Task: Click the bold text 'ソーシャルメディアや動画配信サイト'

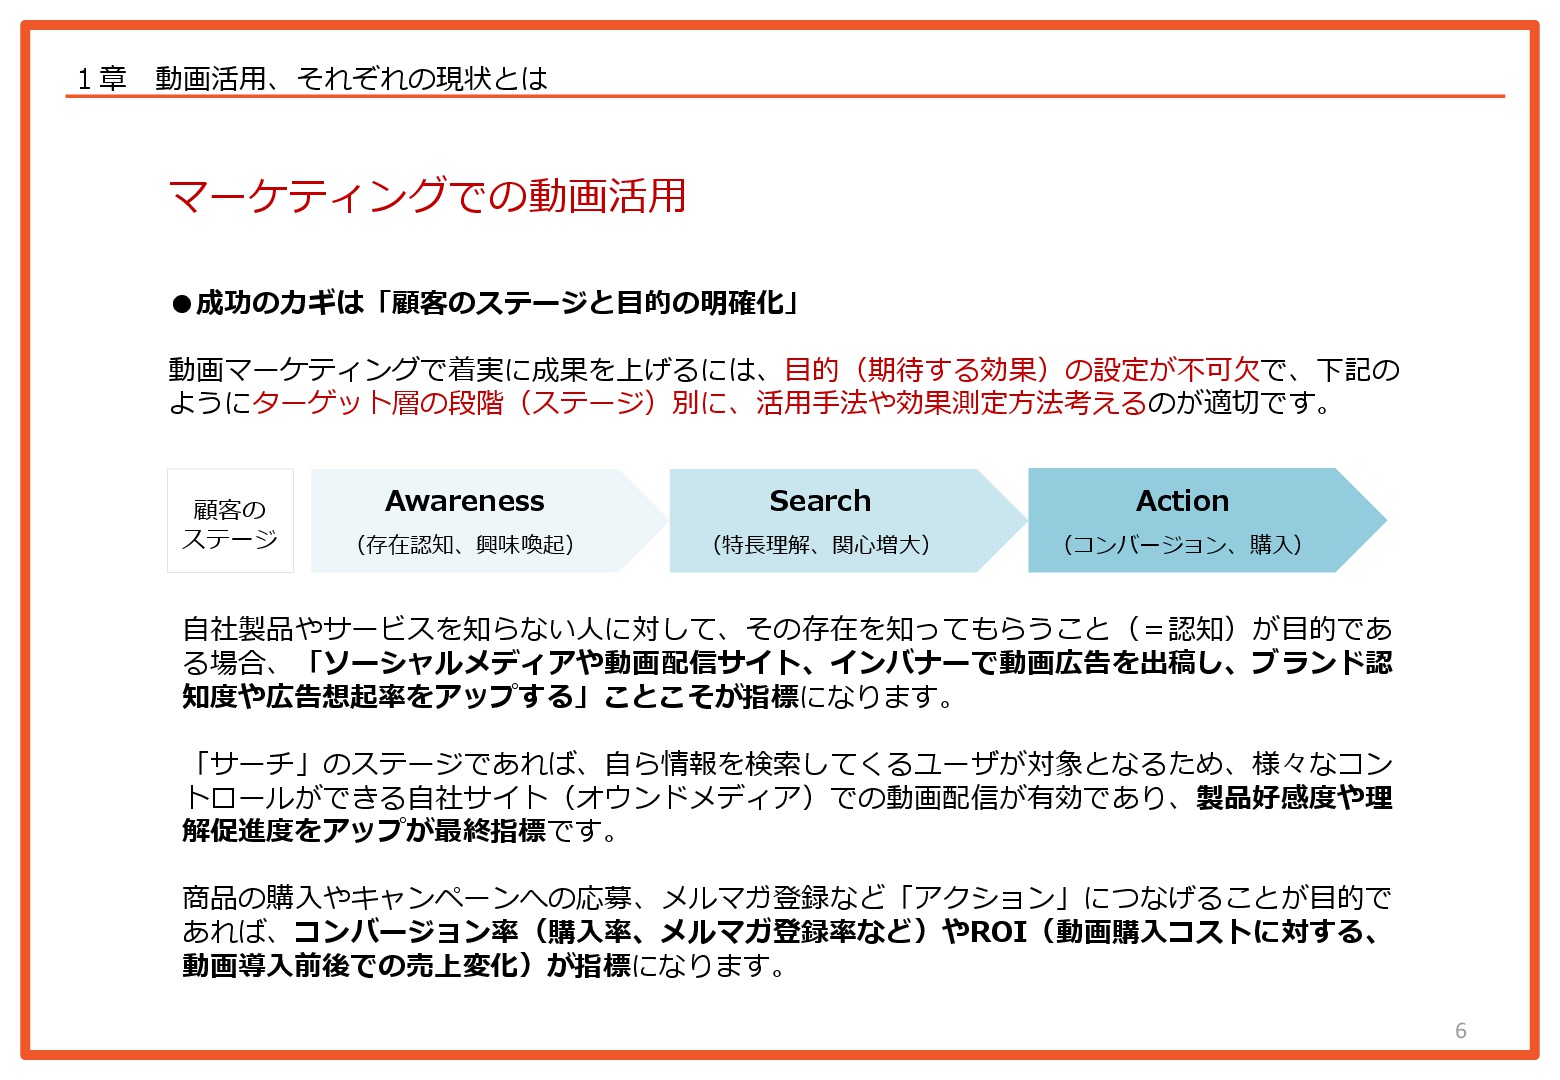Action: (x=562, y=662)
